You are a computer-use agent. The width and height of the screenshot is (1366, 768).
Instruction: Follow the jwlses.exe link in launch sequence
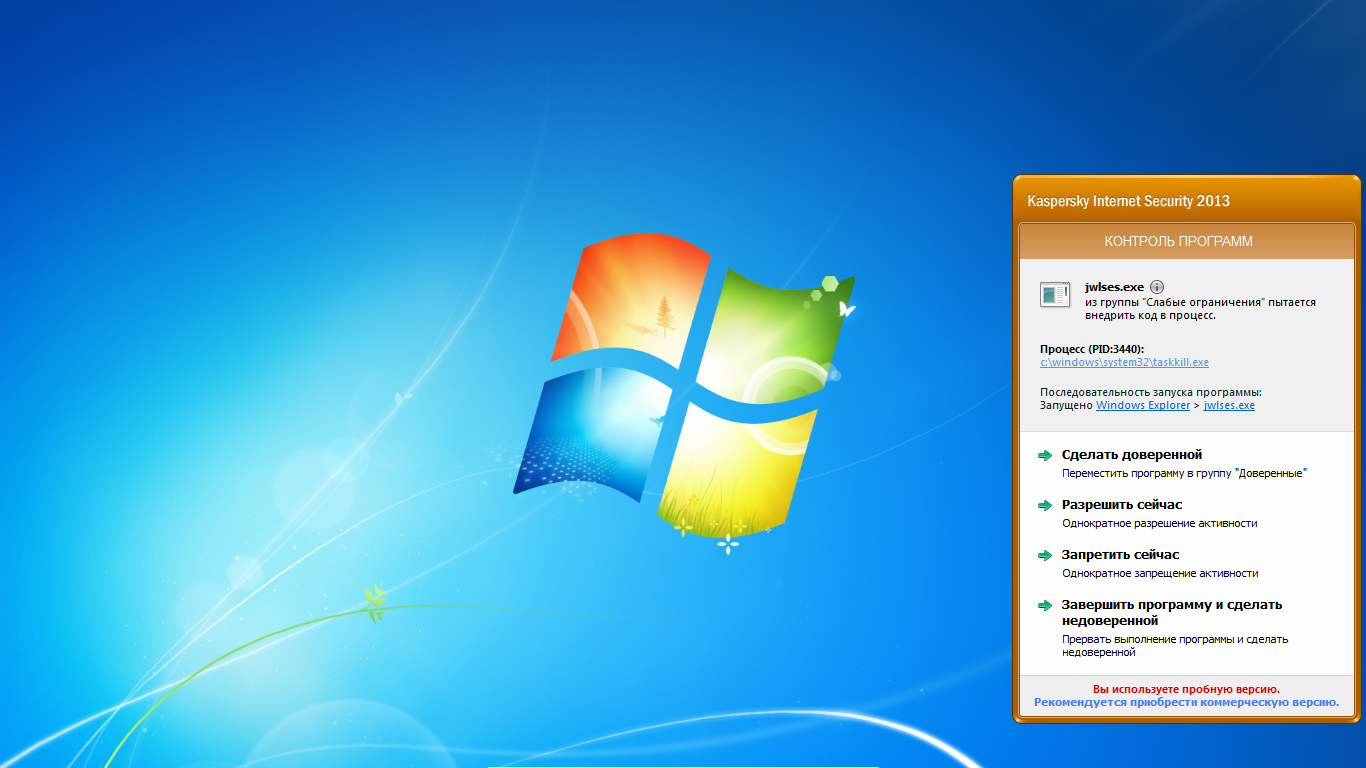[1229, 405]
